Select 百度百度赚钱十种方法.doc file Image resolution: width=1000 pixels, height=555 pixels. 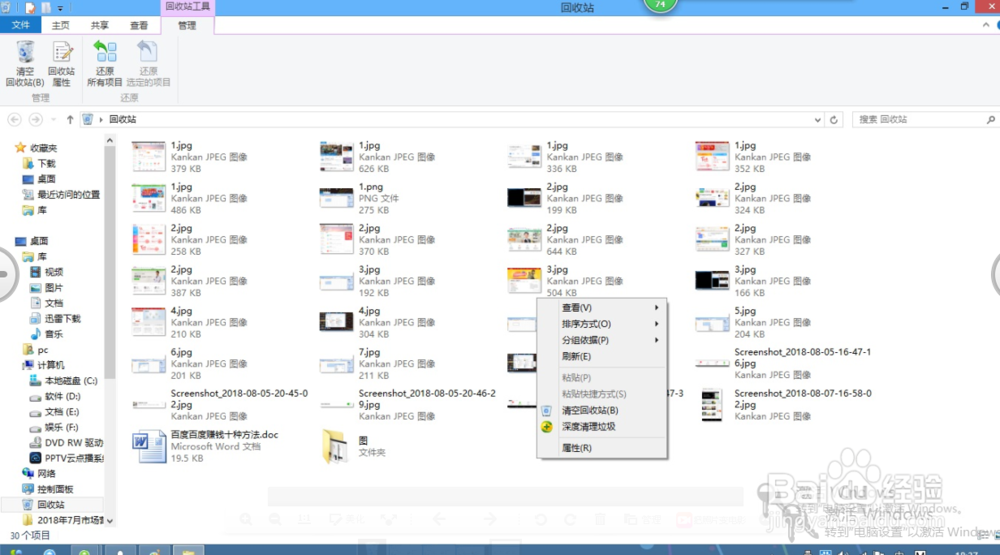[205, 446]
